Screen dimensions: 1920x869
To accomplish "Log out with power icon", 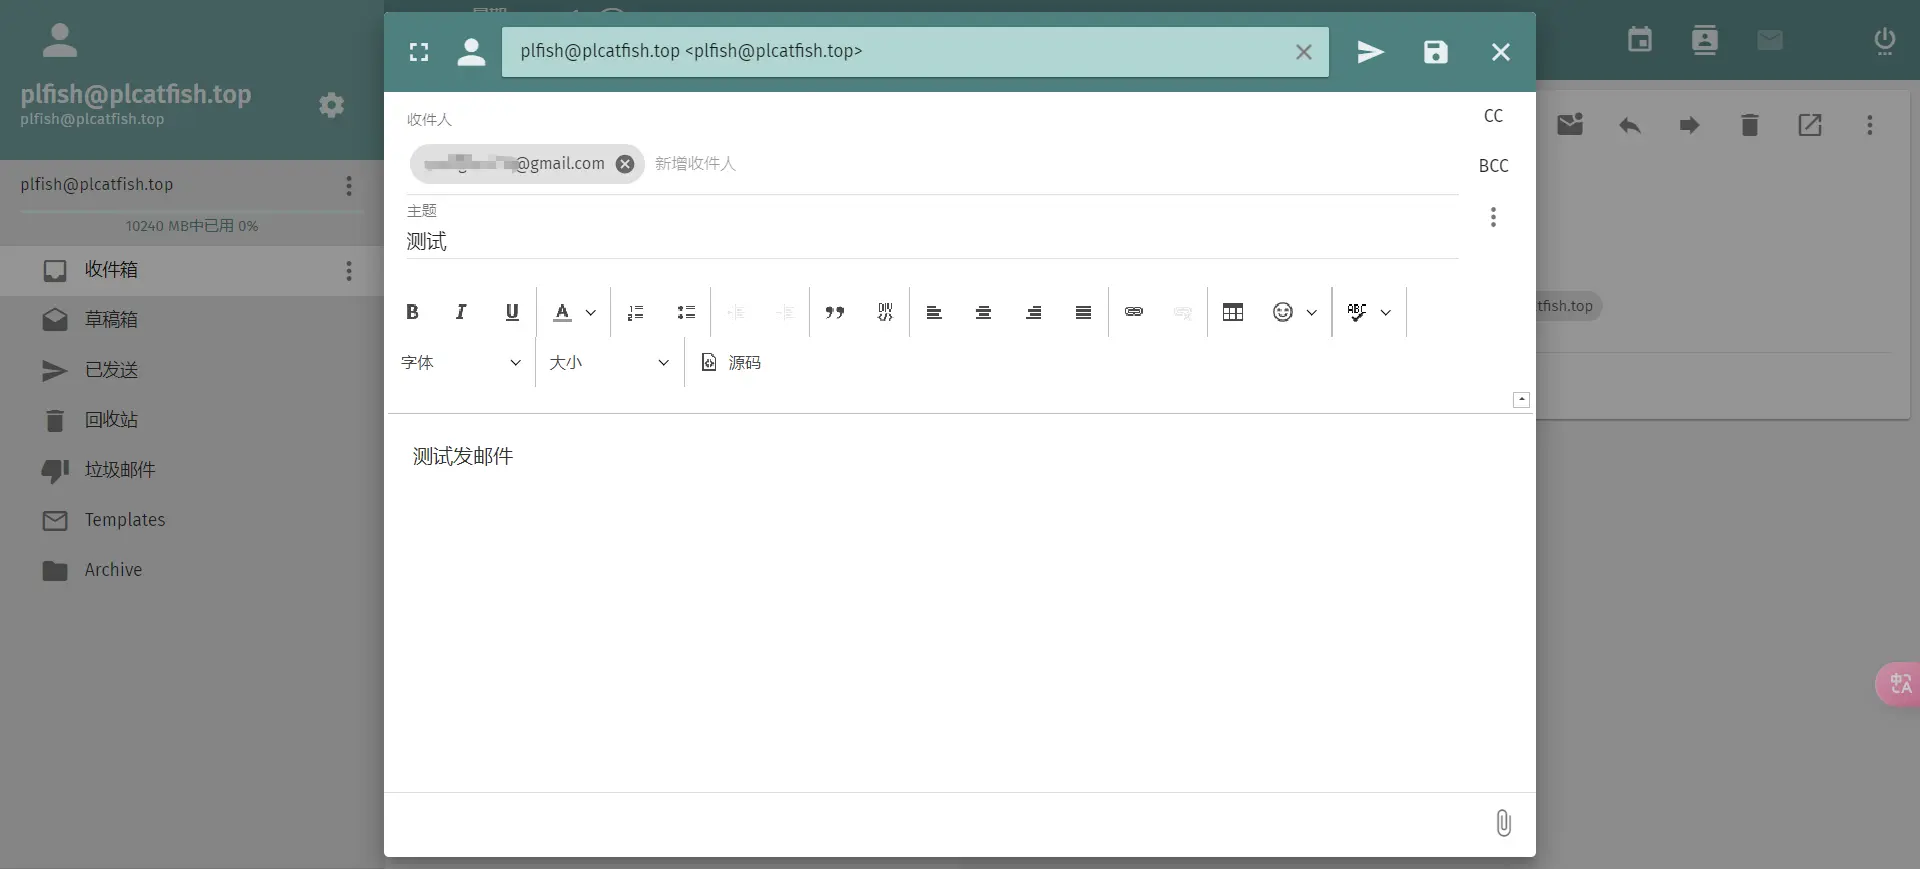I will point(1884,41).
